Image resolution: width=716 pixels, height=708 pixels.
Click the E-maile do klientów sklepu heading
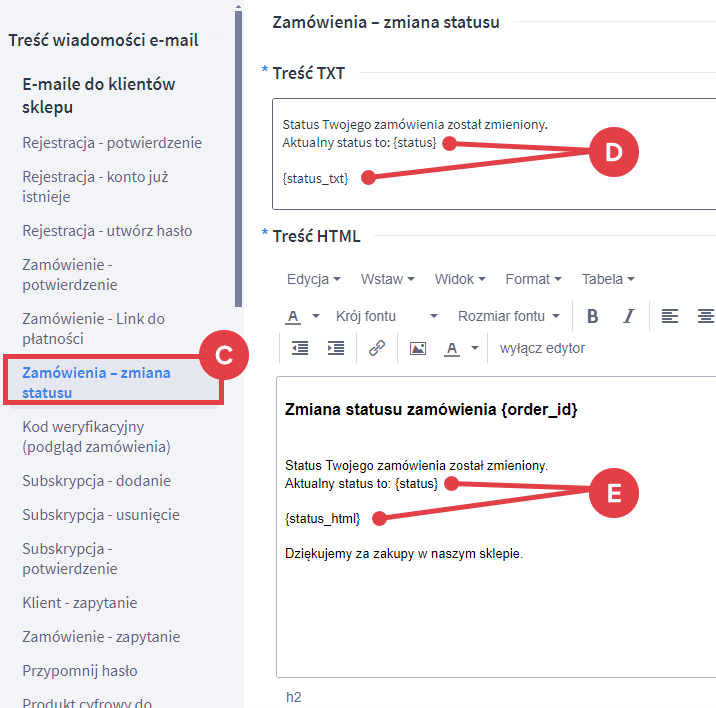[x=98, y=96]
